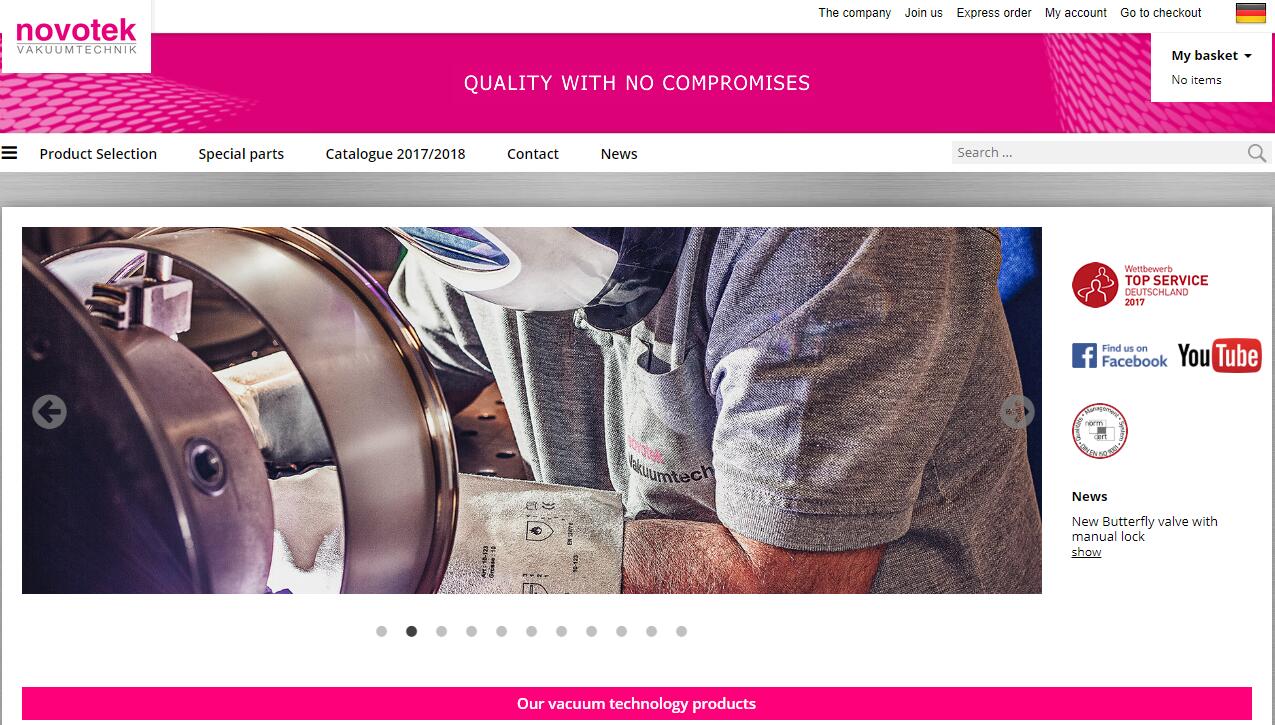Click into the Search input field
Viewport: 1275px width, 725px height.
click(x=1099, y=153)
